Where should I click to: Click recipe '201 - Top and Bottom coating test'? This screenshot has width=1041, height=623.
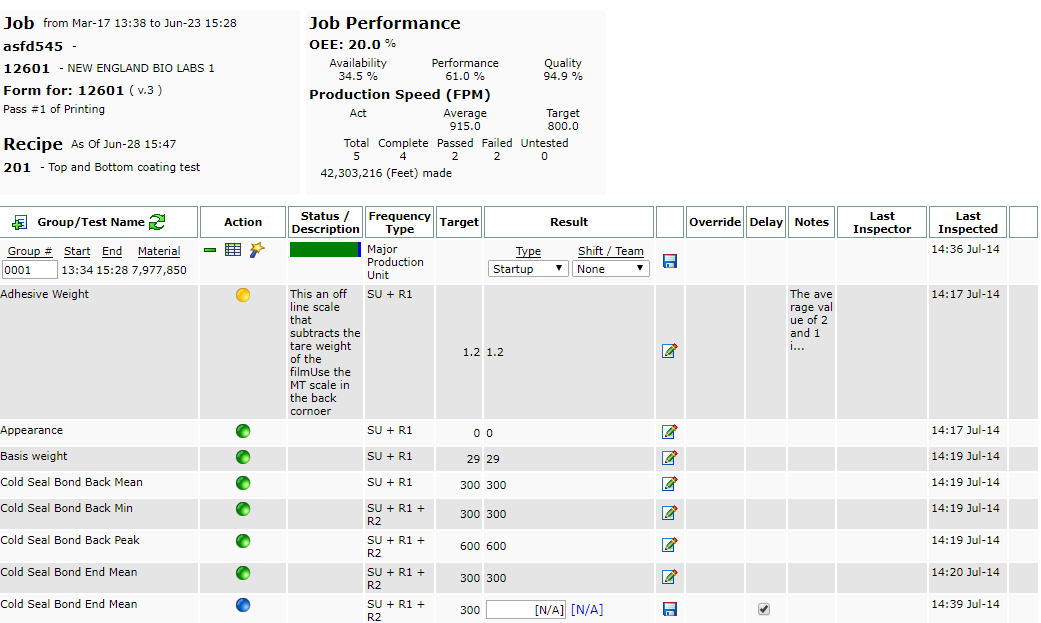[102, 167]
